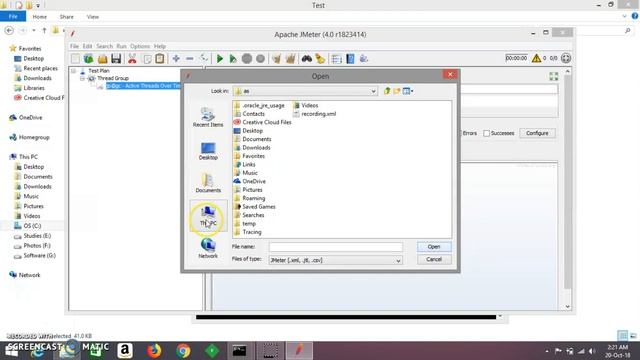Click the Collapse All minus icon
This screenshot has width=640, height=360.
190,58
